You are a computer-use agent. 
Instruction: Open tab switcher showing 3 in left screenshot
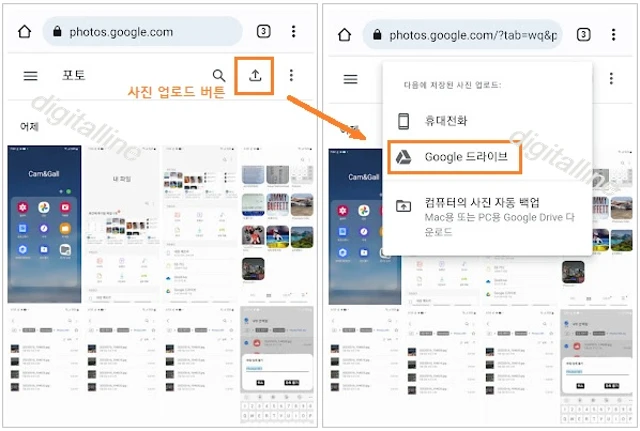263,31
